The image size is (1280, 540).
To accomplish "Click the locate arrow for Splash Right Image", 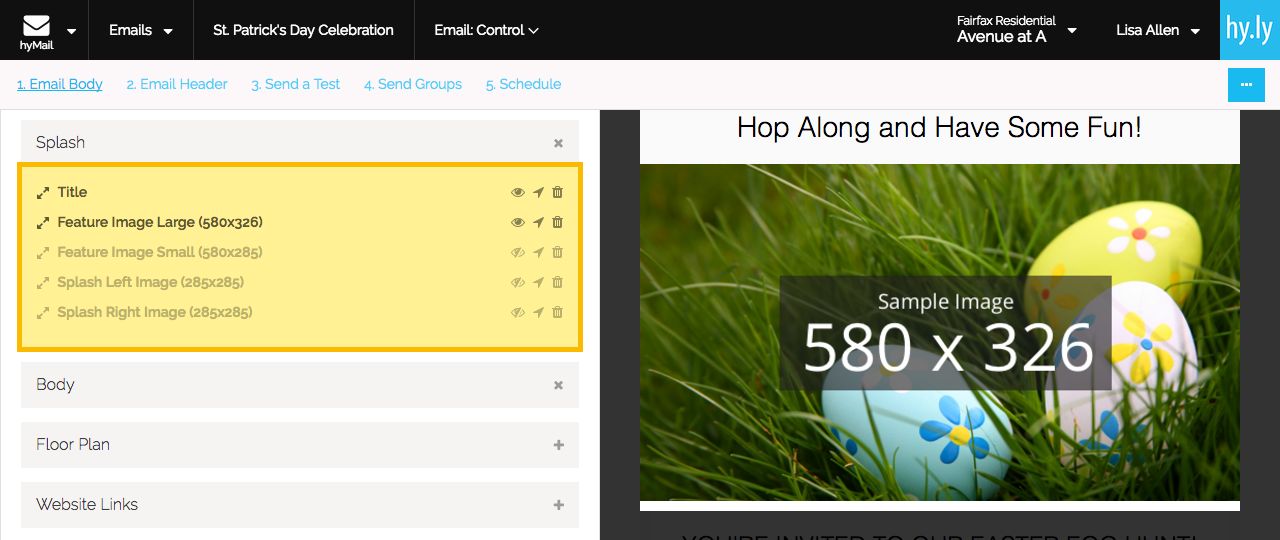I will (x=538, y=312).
